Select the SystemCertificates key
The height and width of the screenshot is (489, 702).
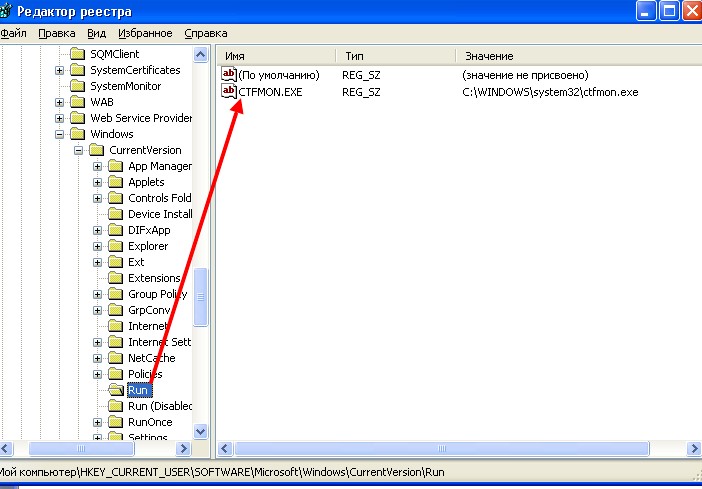pos(135,70)
